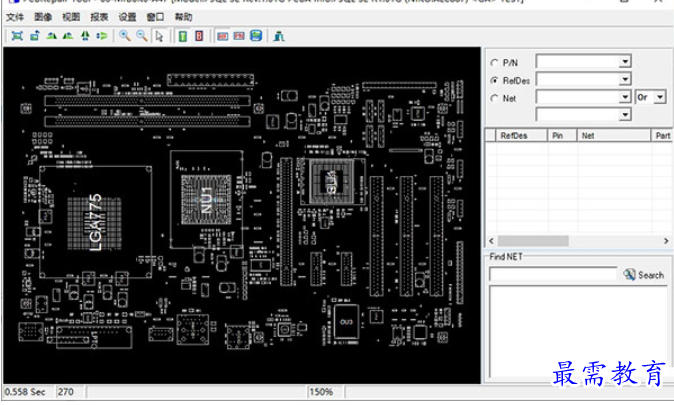Click the zoom in magnifier icon
Screen dimensions: 674x405
125,36
